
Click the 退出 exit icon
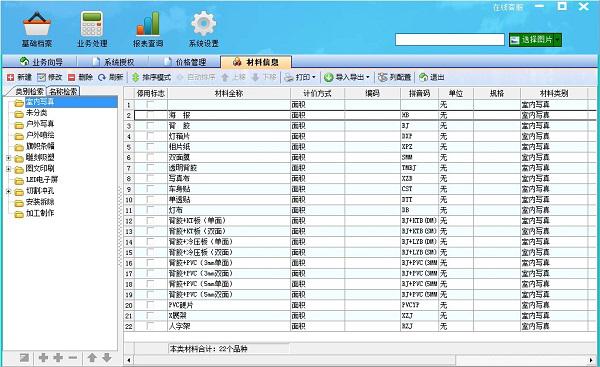423,77
